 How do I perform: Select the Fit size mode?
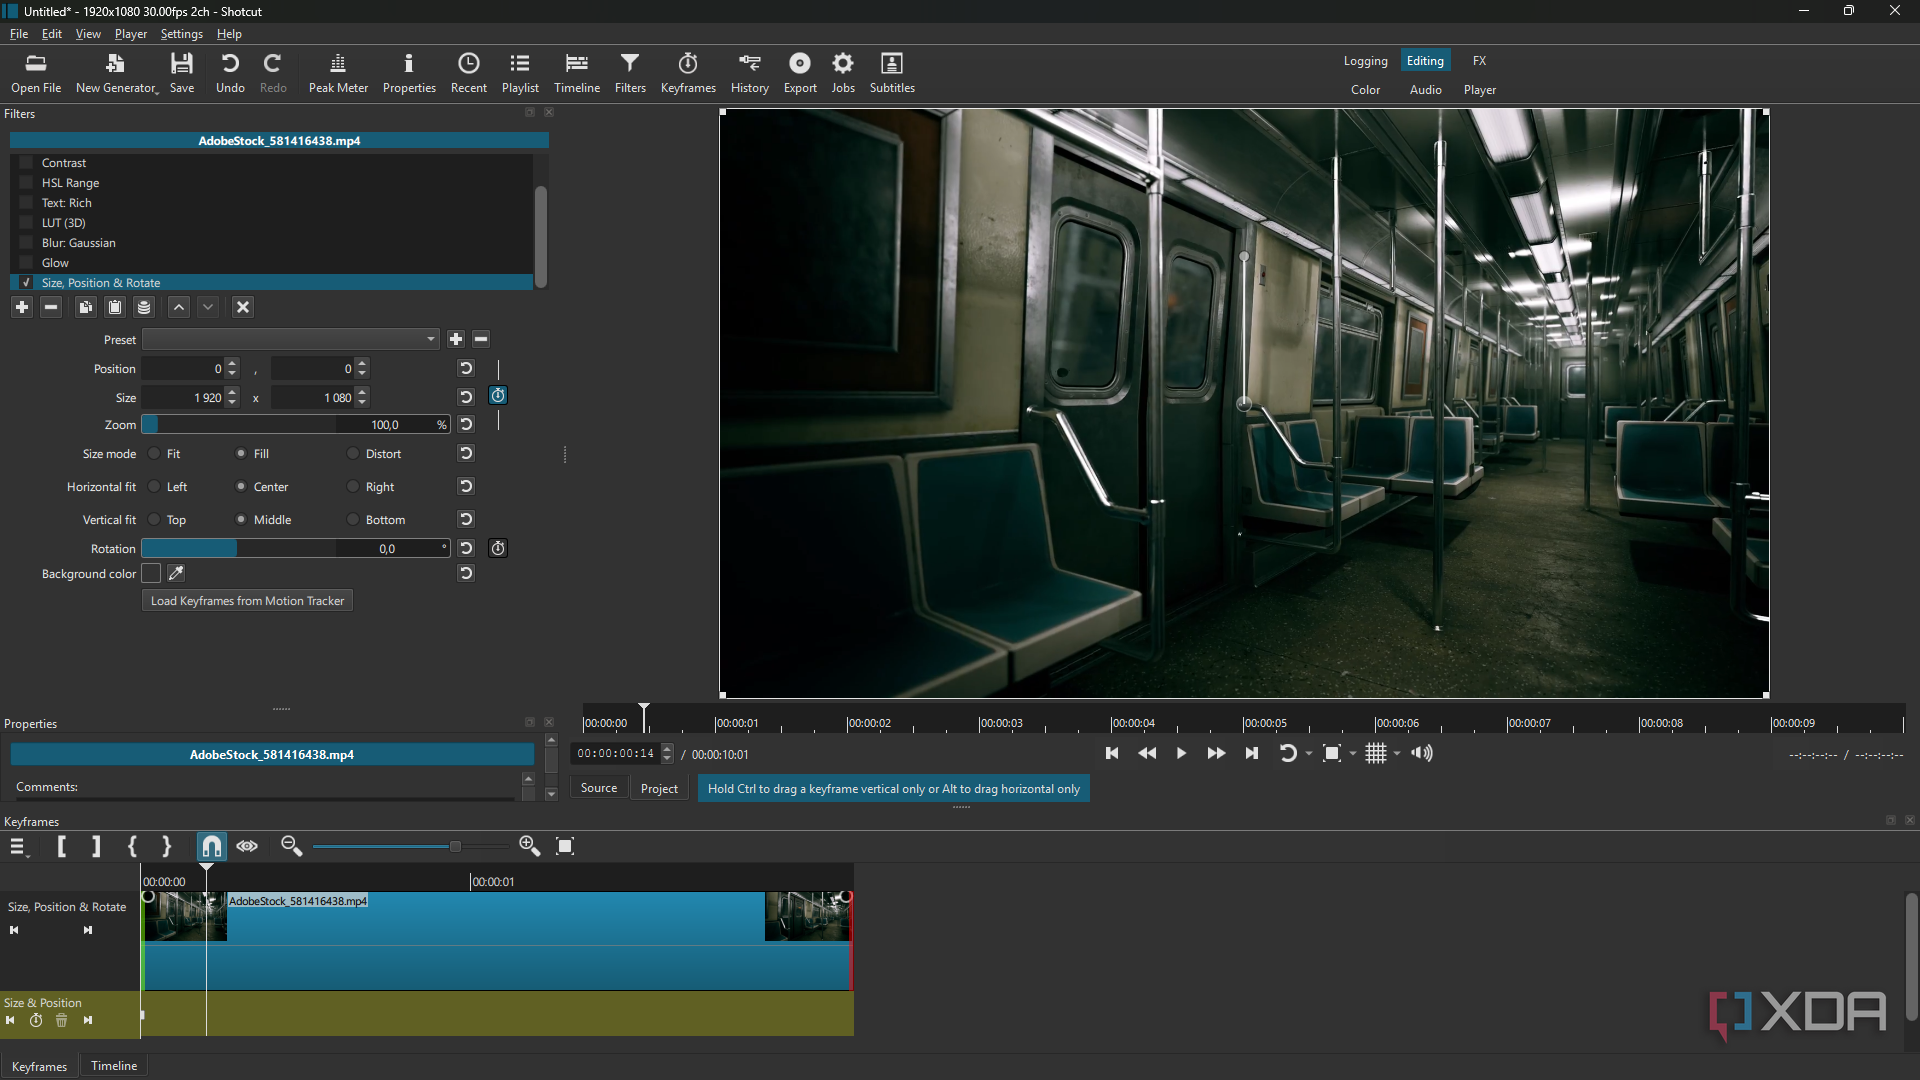coord(154,454)
